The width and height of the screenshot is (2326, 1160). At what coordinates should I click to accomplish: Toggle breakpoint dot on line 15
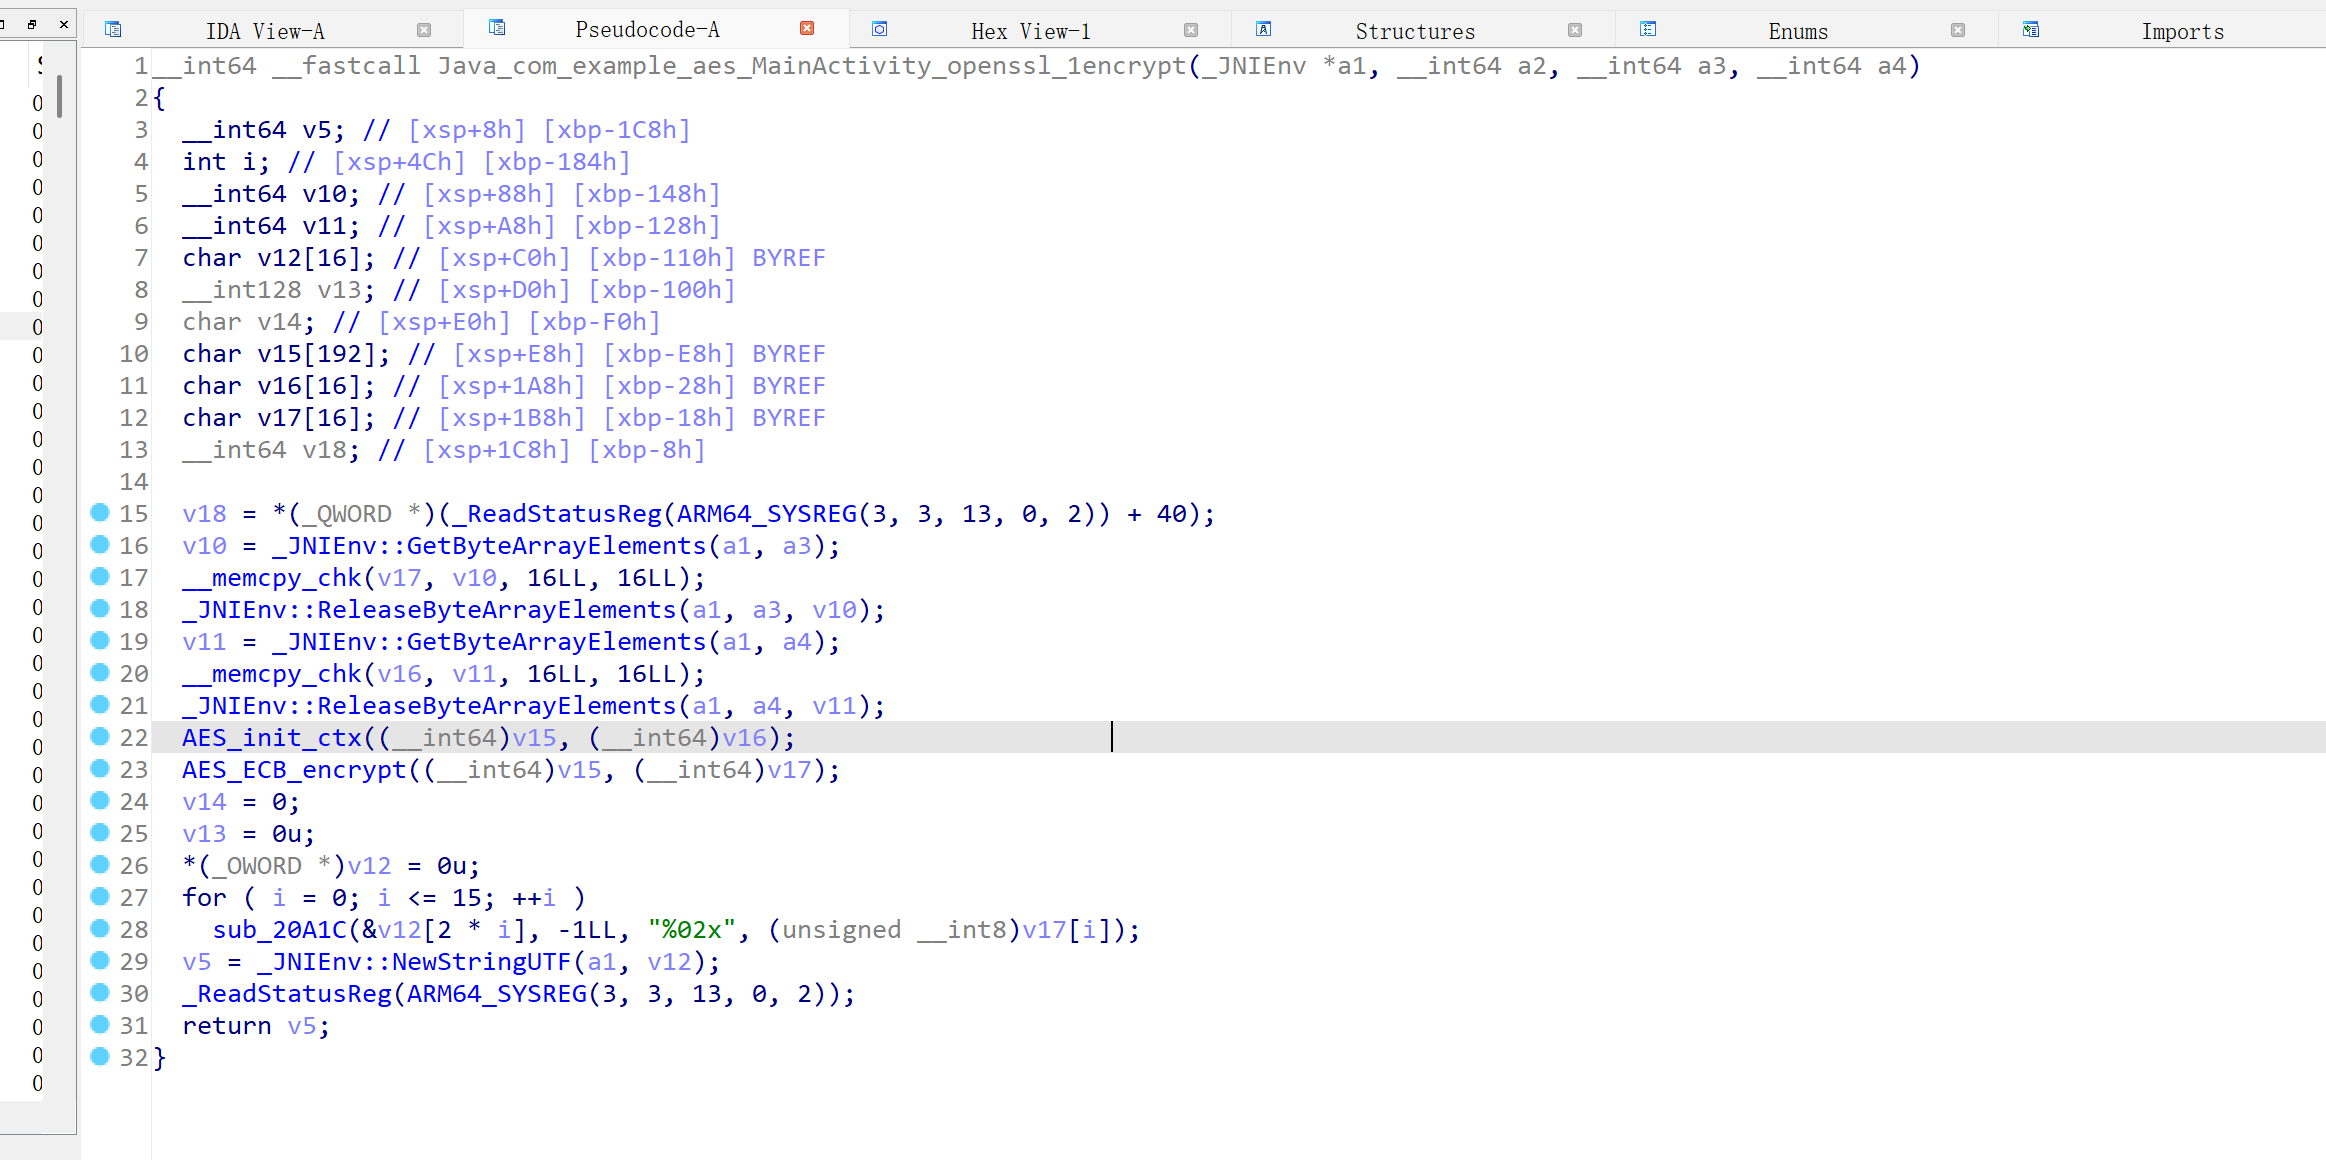tap(100, 513)
